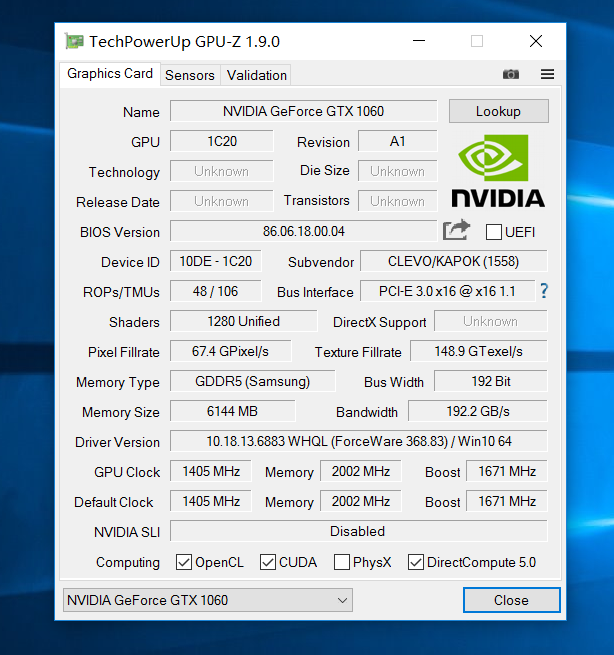Open the Validation tab
Image resolution: width=614 pixels, height=655 pixels.
(256, 75)
